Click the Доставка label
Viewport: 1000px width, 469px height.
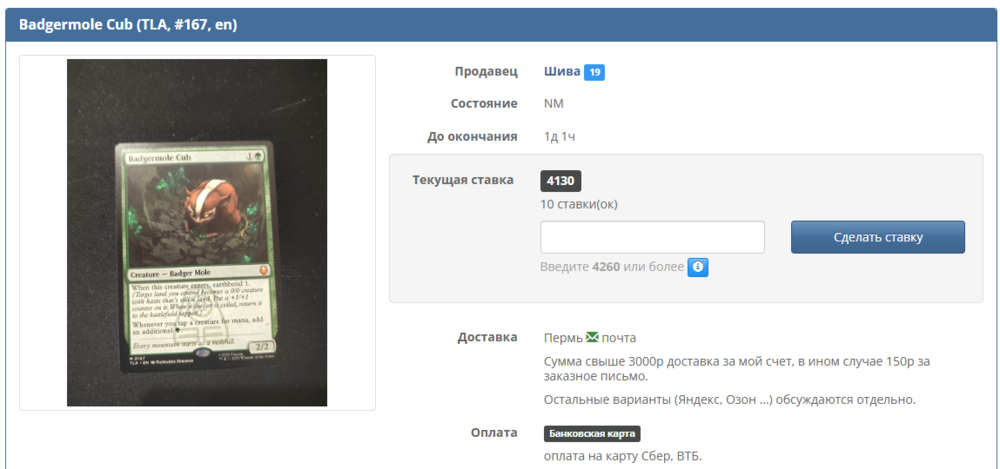click(x=487, y=337)
